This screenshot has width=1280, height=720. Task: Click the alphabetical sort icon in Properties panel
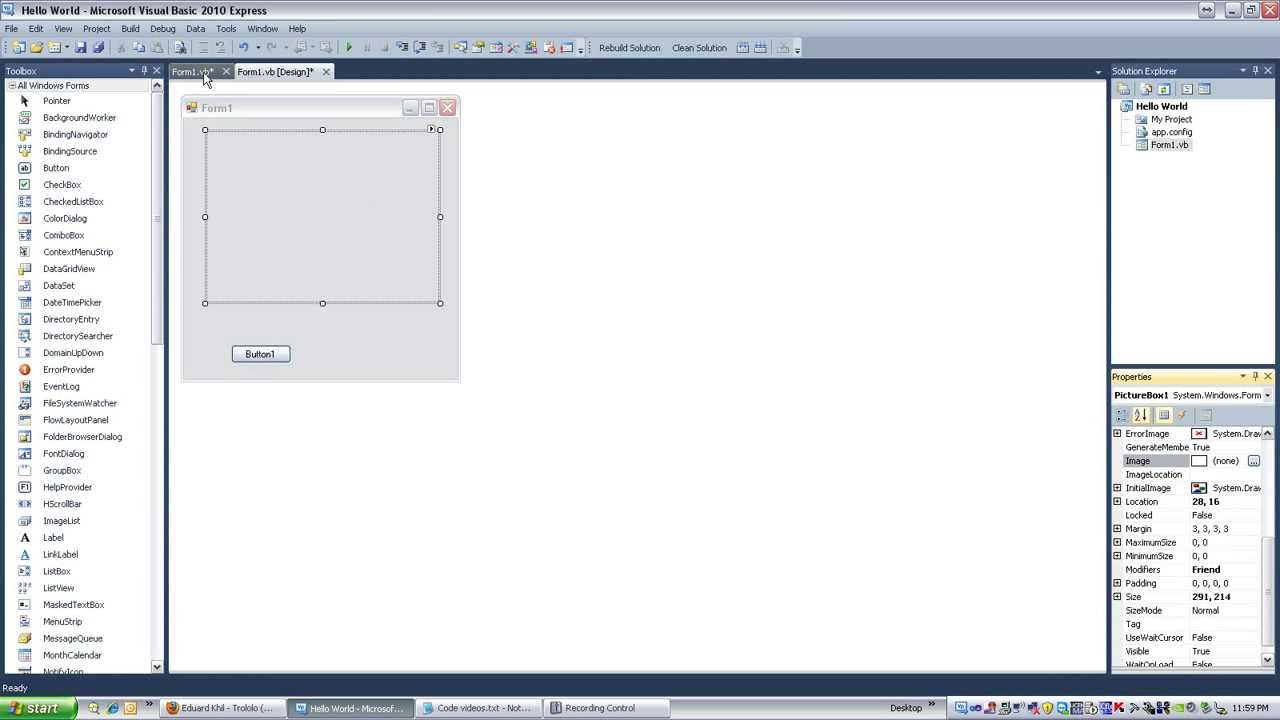click(x=1138, y=415)
